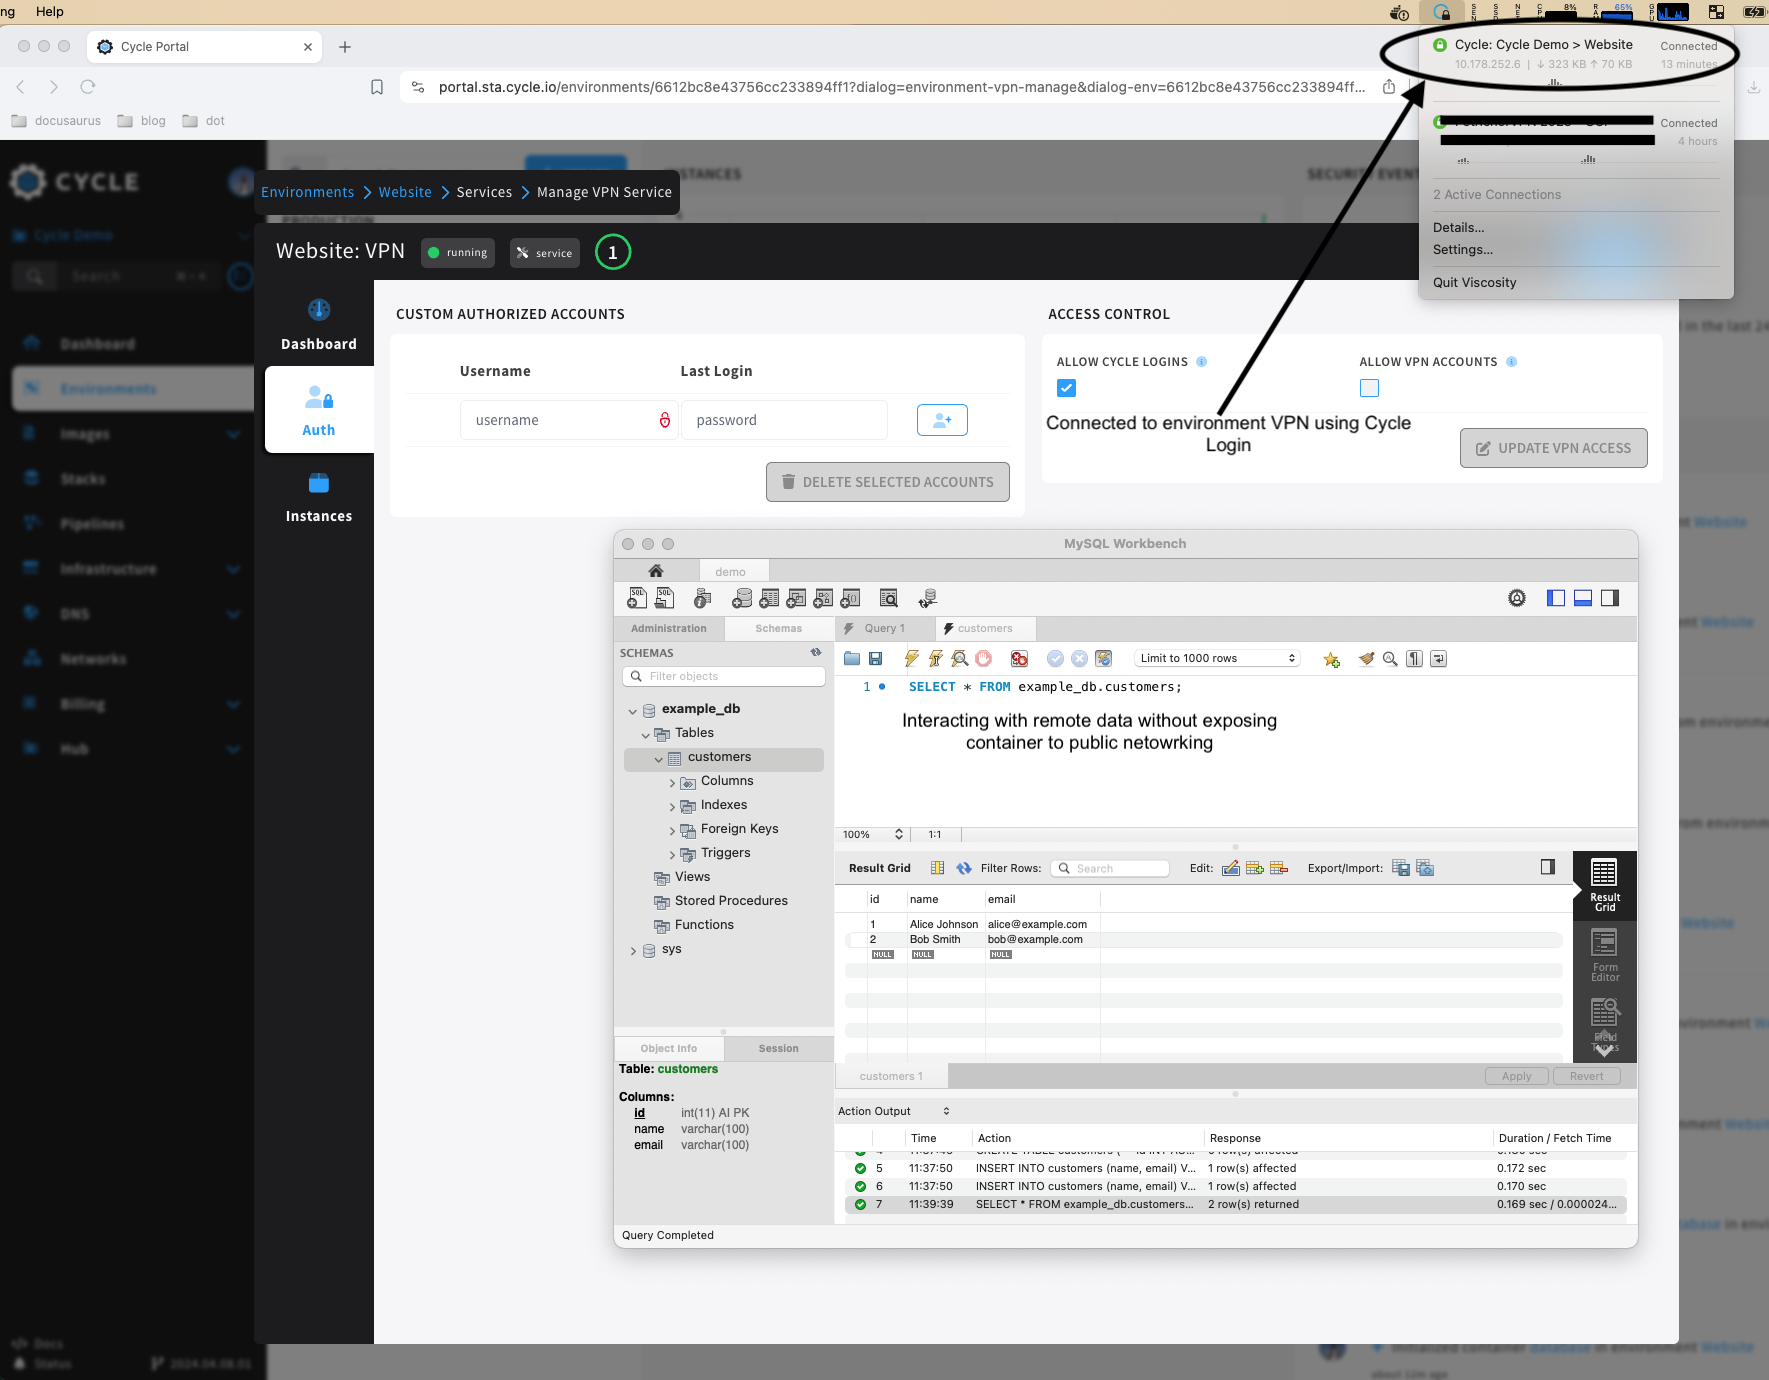Toggle the left sidebar panel in Workbench
Image resolution: width=1769 pixels, height=1380 pixels.
[x=1556, y=598]
